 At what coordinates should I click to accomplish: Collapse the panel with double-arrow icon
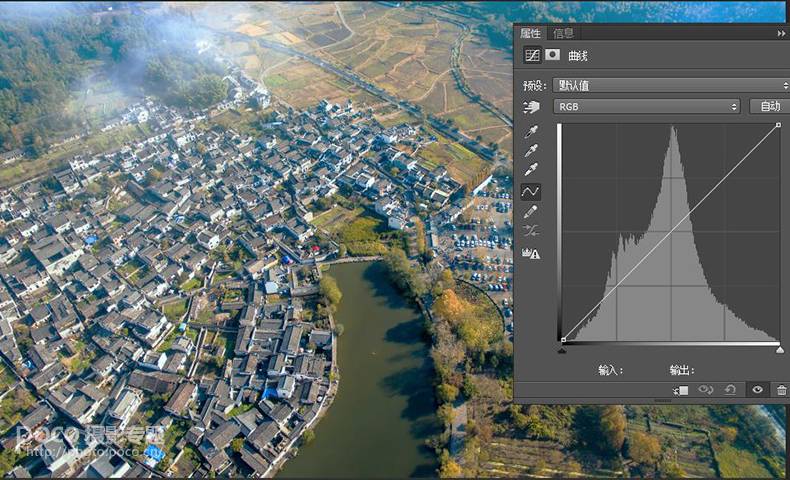point(781,33)
